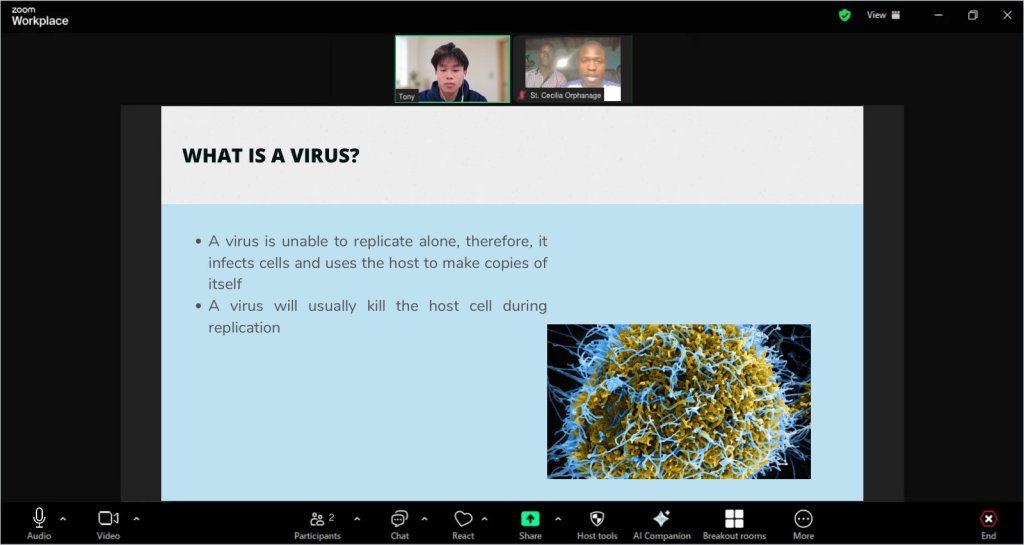Select Tony's video thumbnail

click(452, 69)
